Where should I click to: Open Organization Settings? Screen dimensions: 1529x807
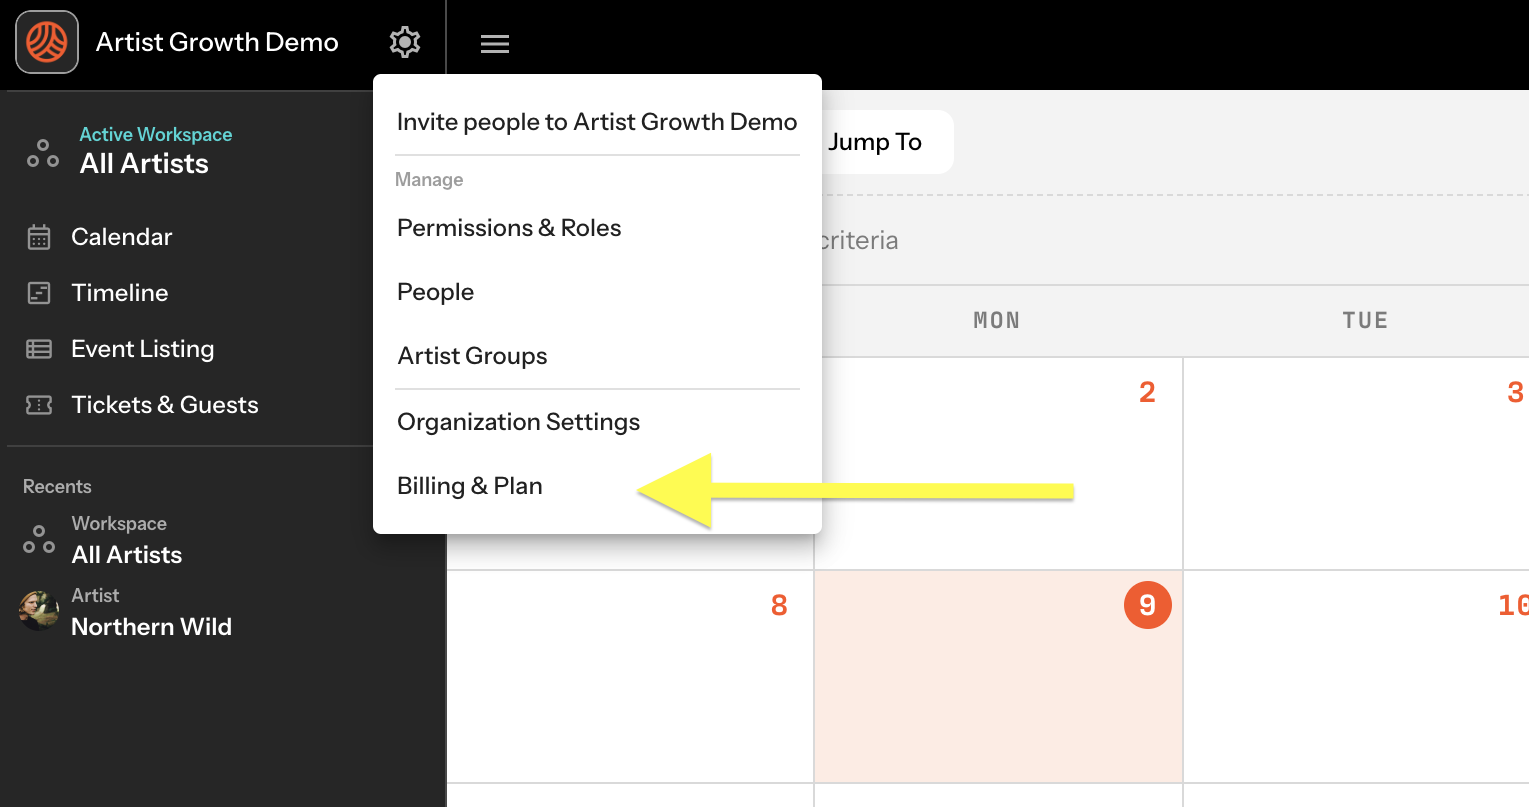point(518,422)
